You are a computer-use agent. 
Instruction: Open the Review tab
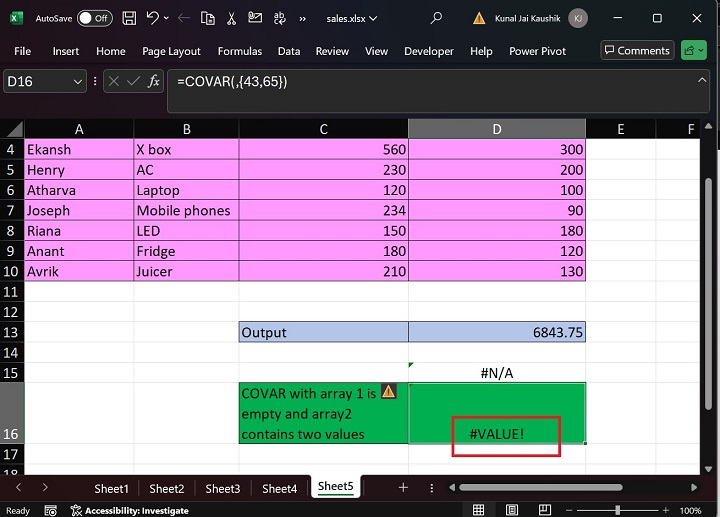pos(332,51)
